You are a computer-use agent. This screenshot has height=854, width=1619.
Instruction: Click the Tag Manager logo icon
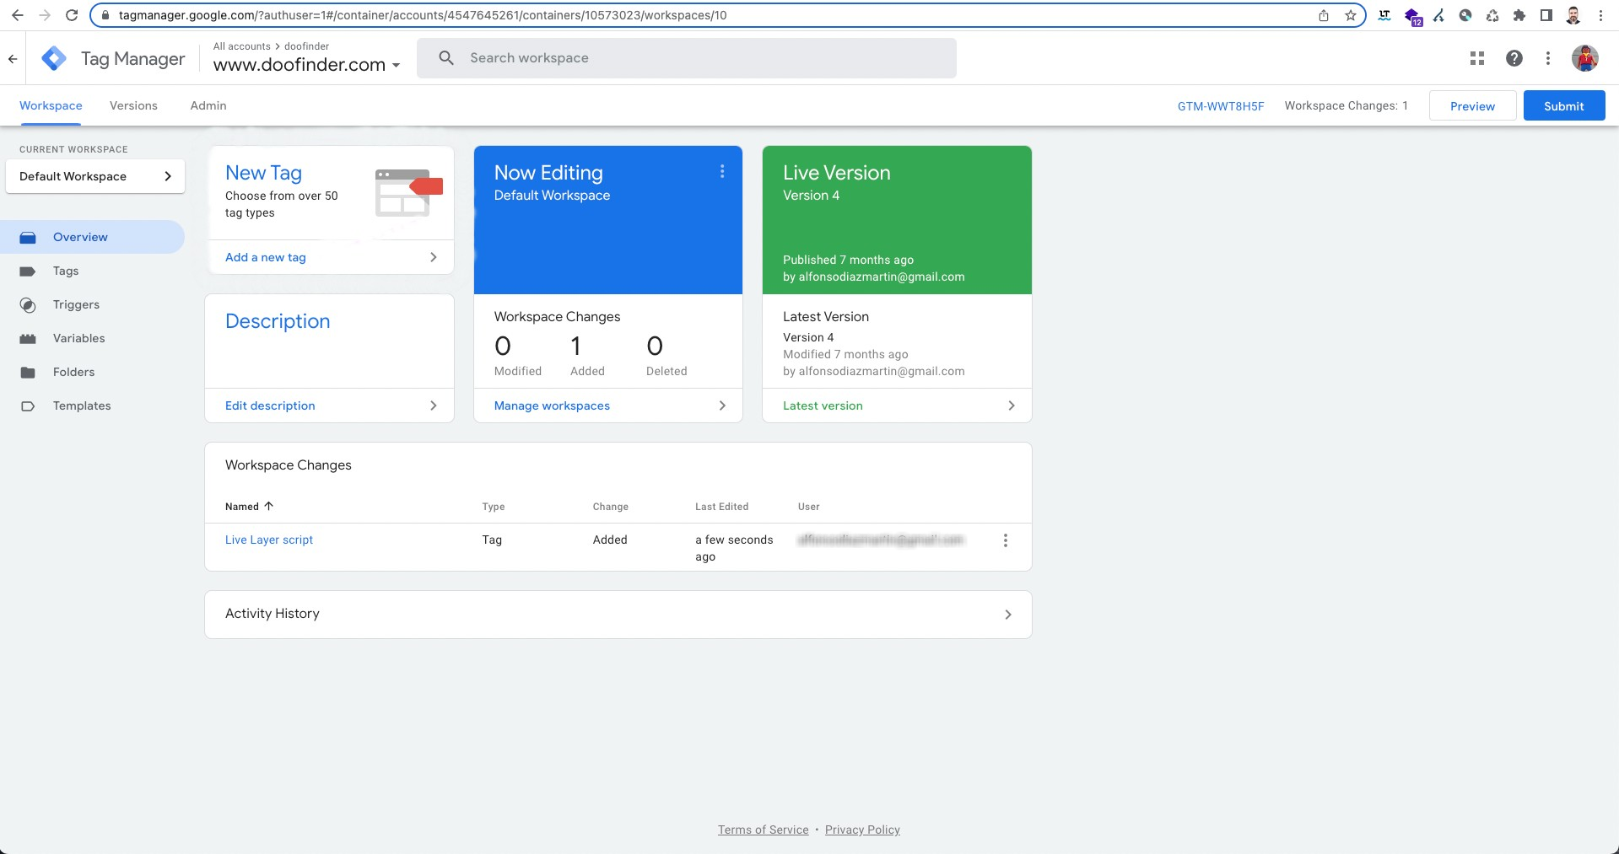tap(54, 59)
